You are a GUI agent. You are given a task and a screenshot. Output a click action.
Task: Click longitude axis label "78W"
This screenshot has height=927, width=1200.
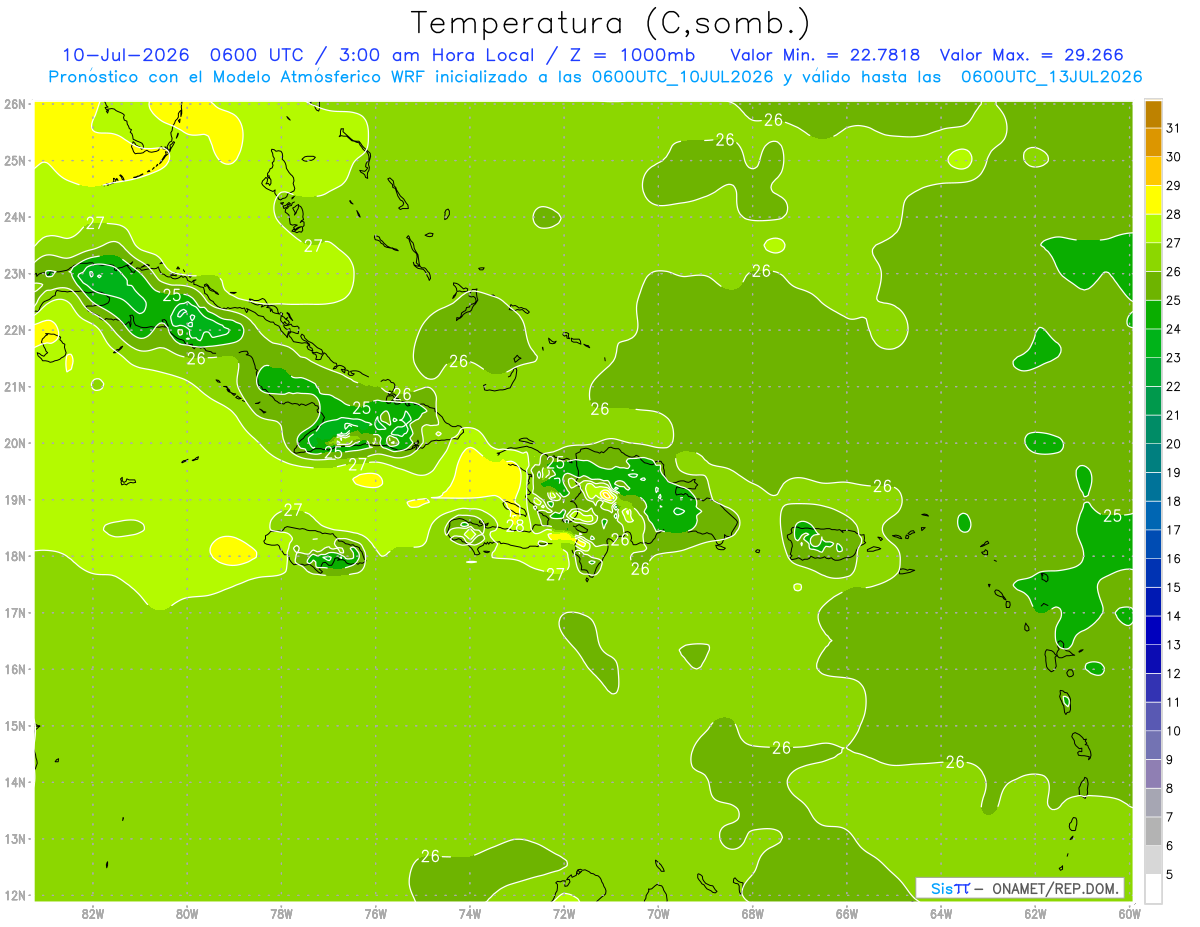click(282, 913)
